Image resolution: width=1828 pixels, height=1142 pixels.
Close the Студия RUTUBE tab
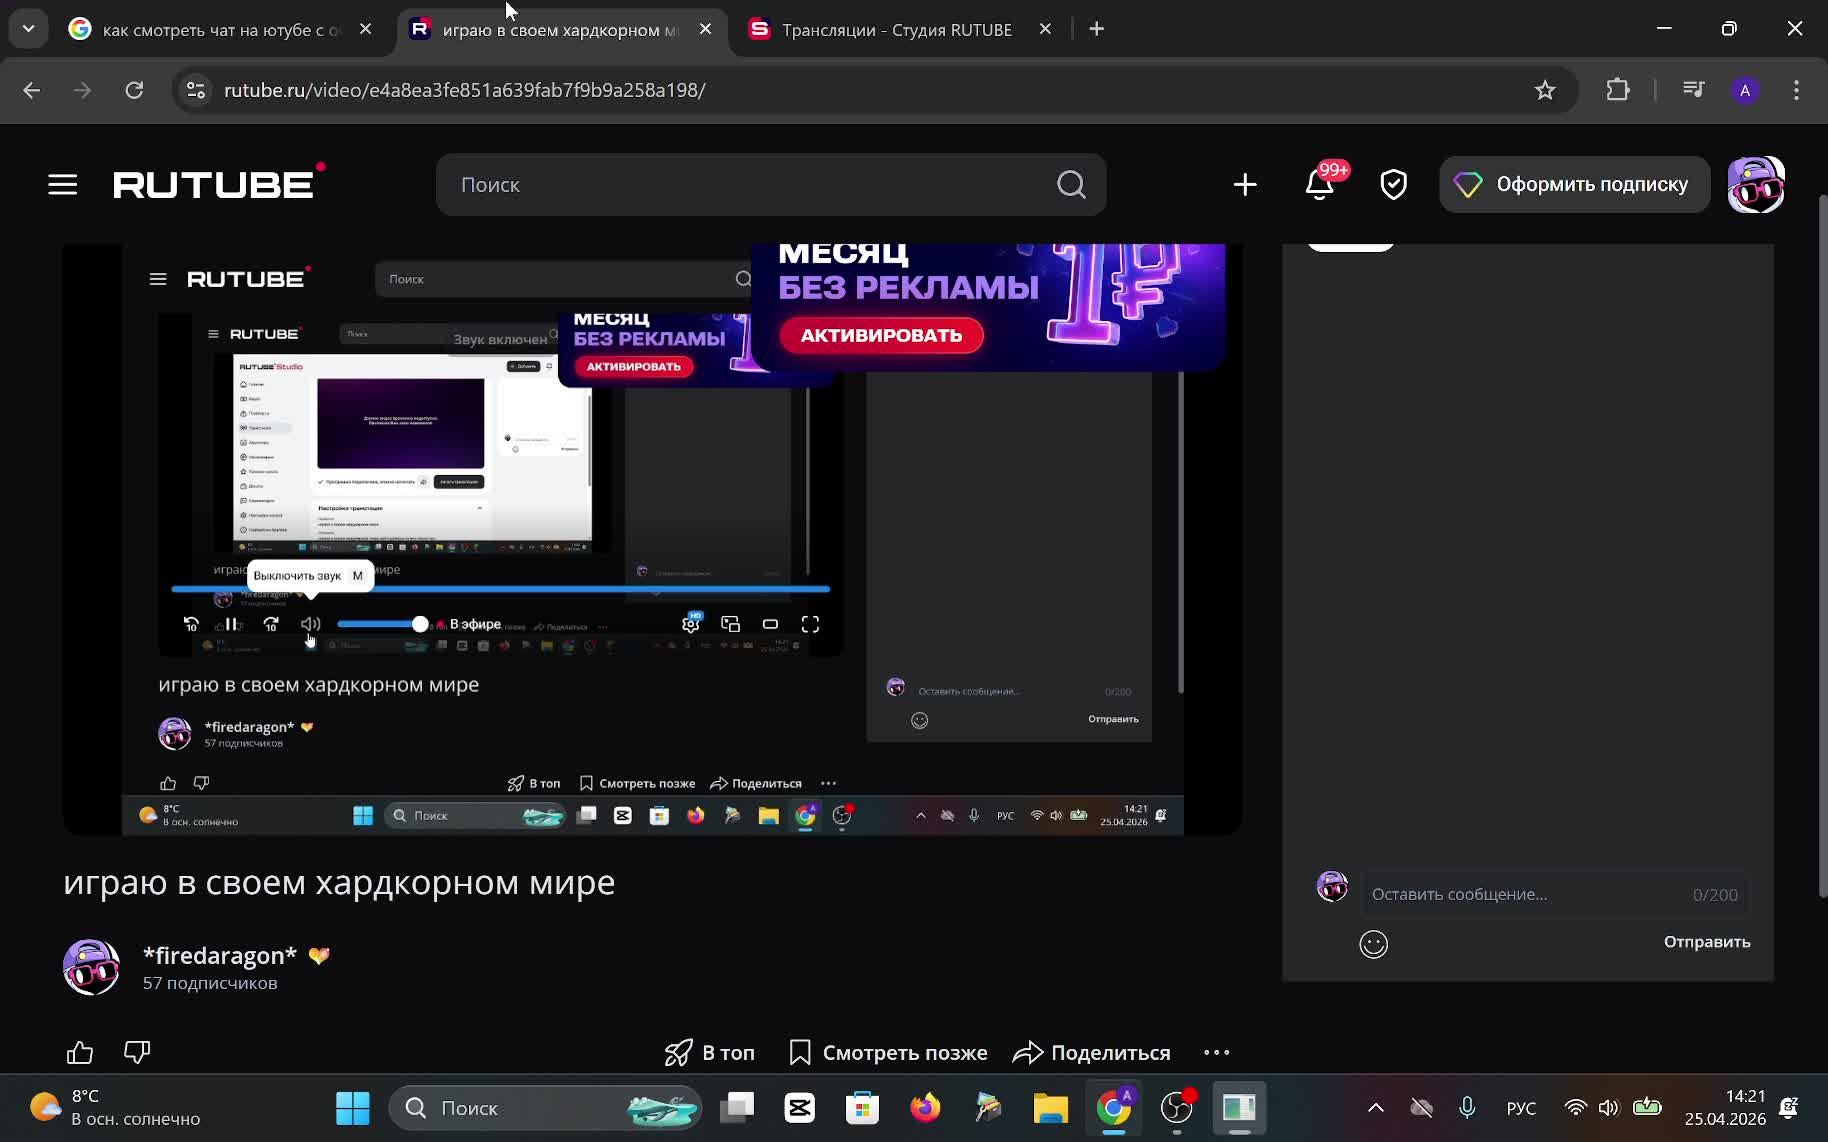pyautogui.click(x=1046, y=29)
